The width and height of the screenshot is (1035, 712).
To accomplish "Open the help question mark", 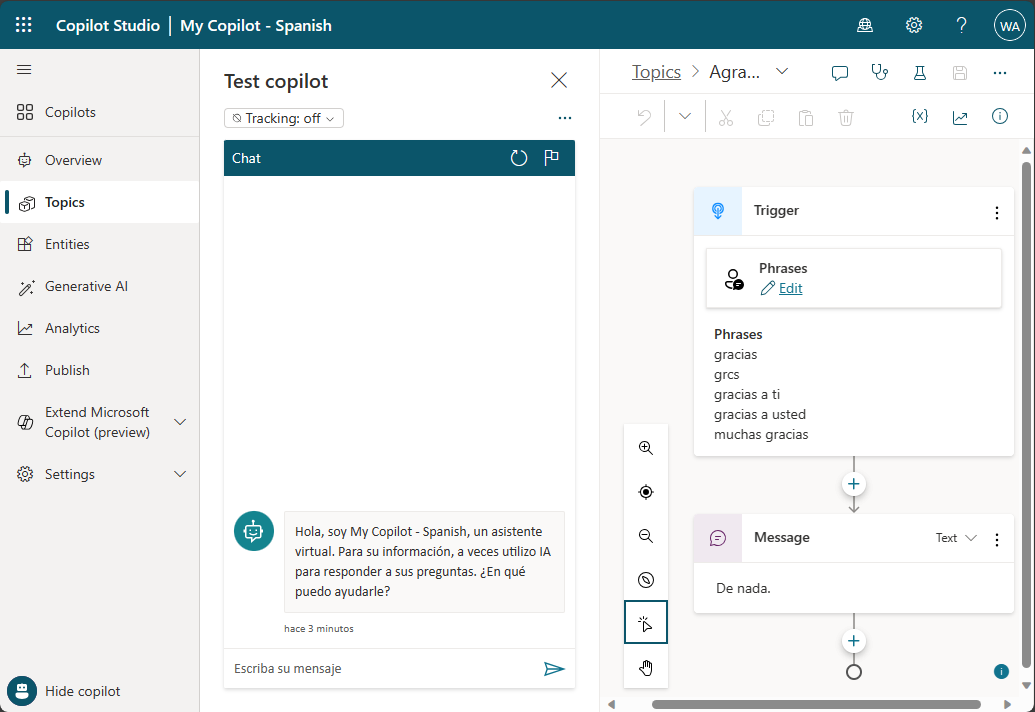I will tap(962, 25).
